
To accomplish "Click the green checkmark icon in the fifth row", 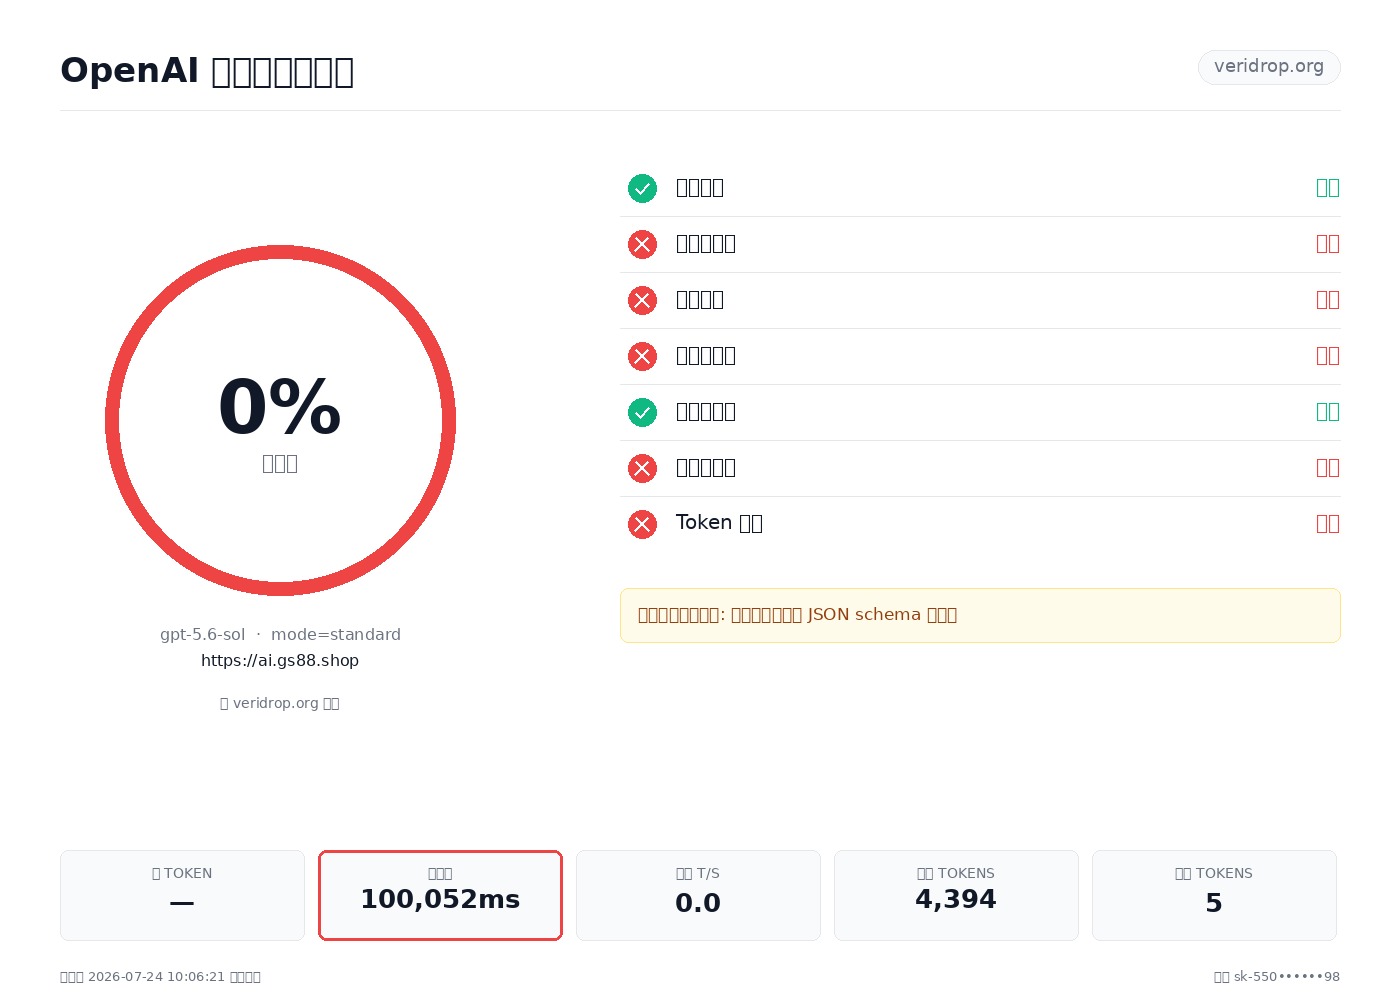I will (642, 412).
